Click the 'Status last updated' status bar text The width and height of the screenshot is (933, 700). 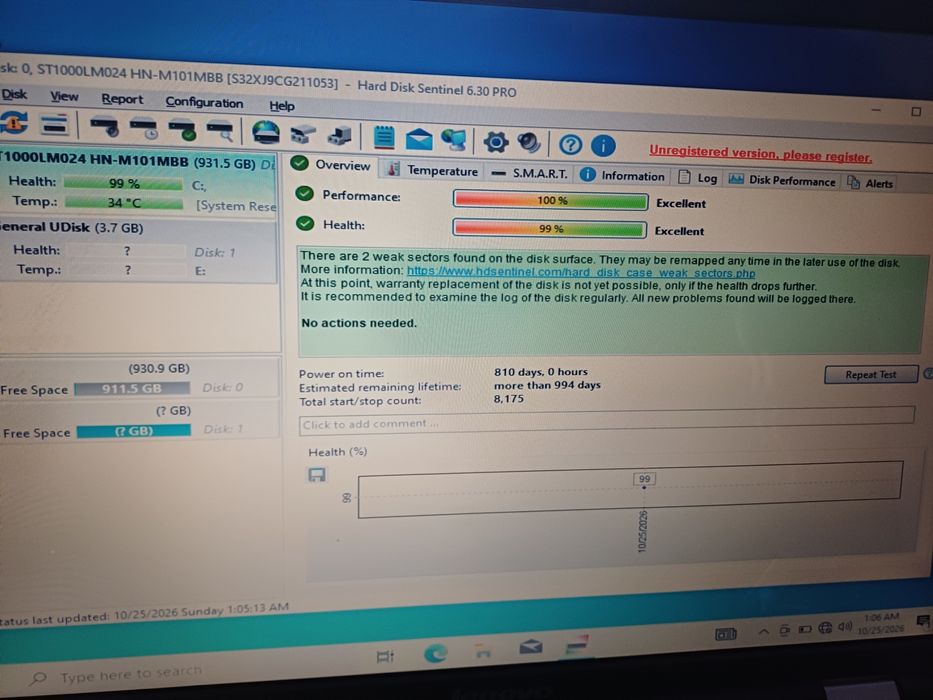coord(145,613)
